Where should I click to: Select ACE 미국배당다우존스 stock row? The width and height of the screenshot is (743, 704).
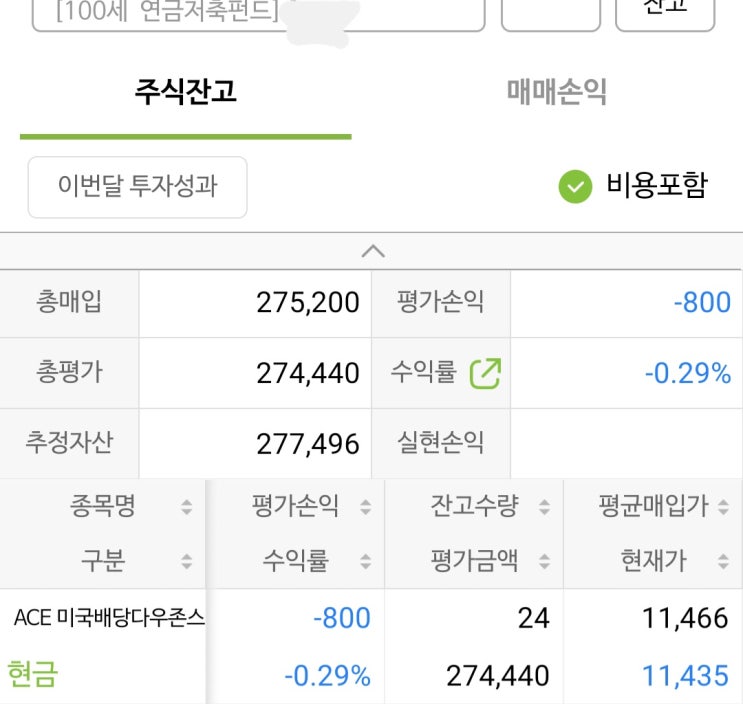coord(109,618)
